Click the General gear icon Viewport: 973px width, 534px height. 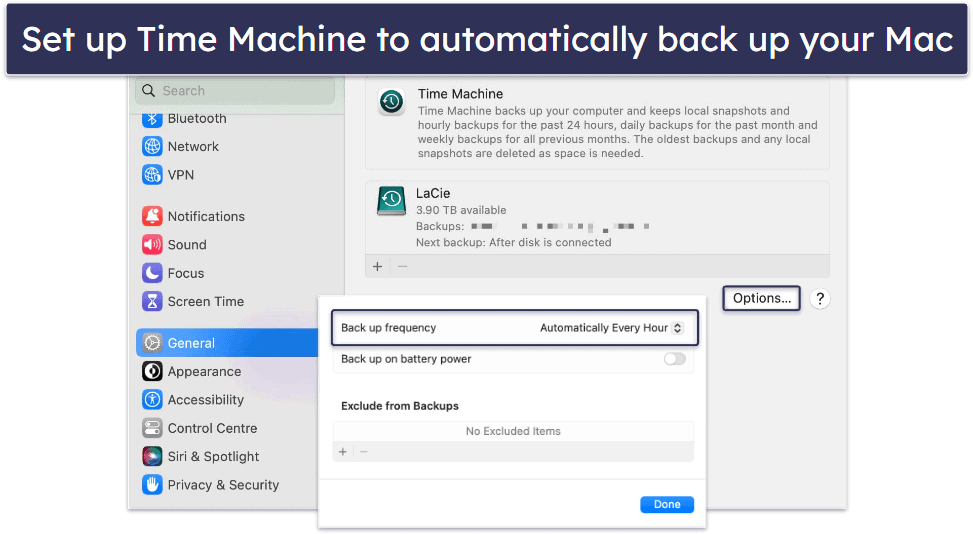152,343
